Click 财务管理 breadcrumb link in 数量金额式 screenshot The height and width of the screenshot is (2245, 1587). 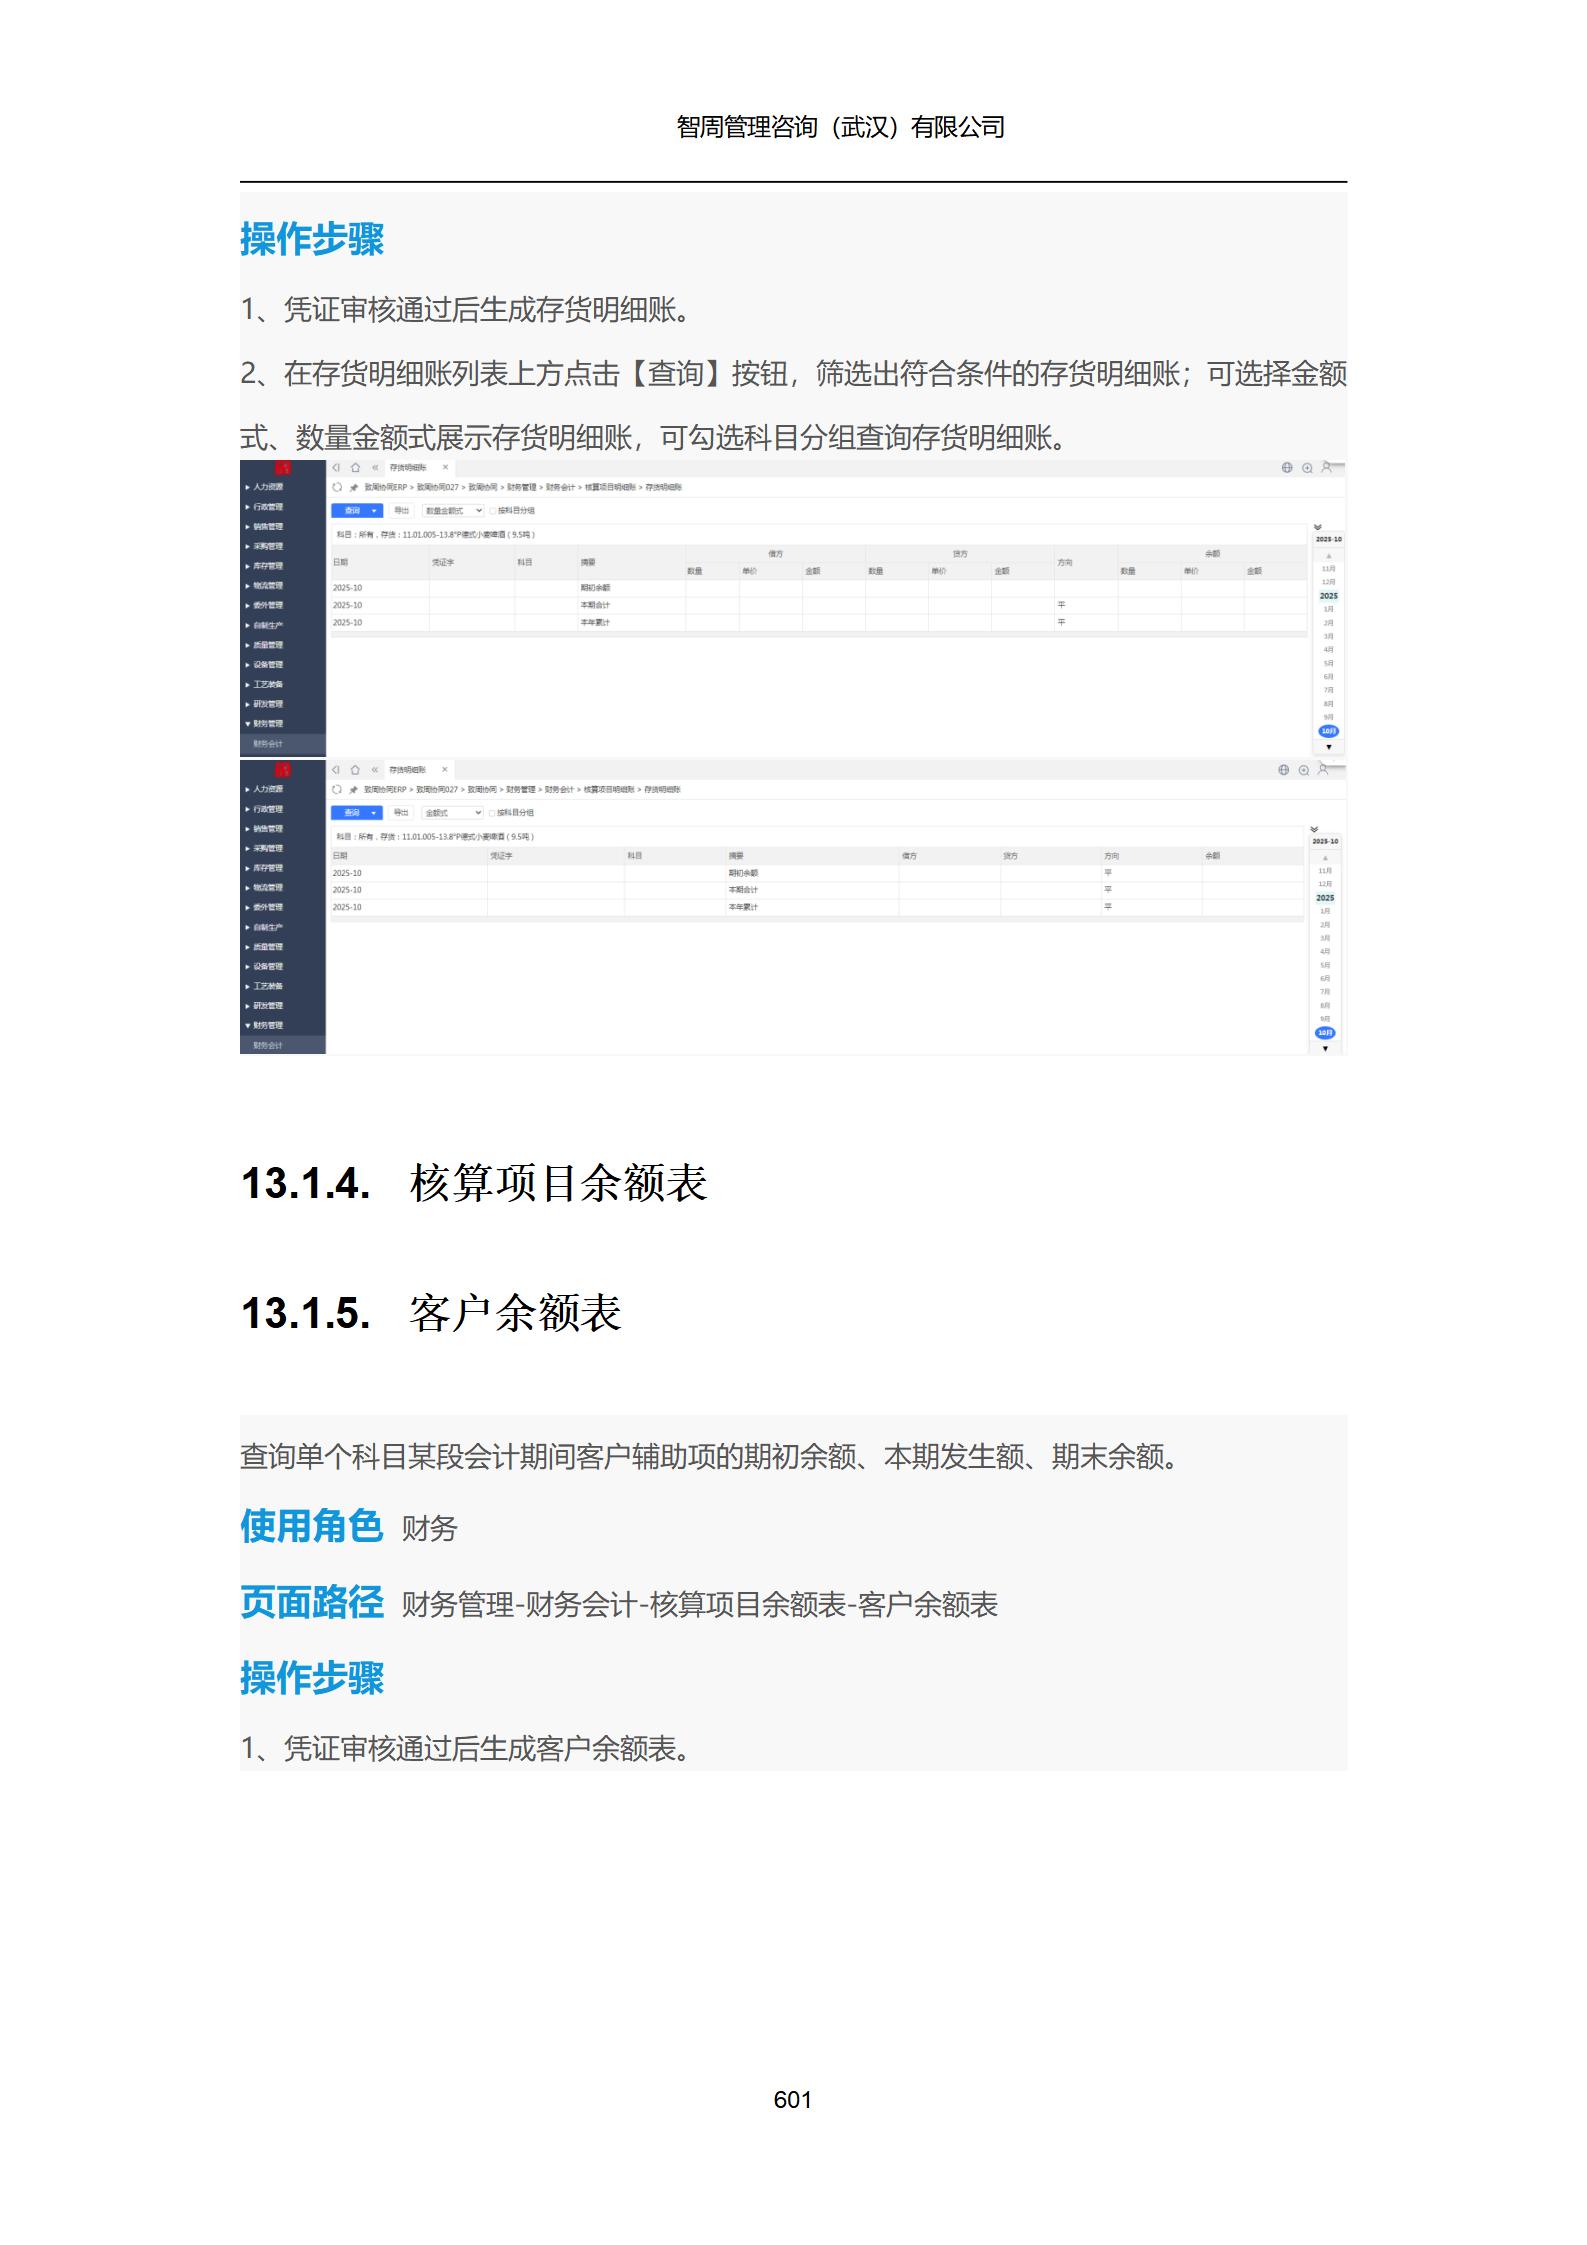521,487
